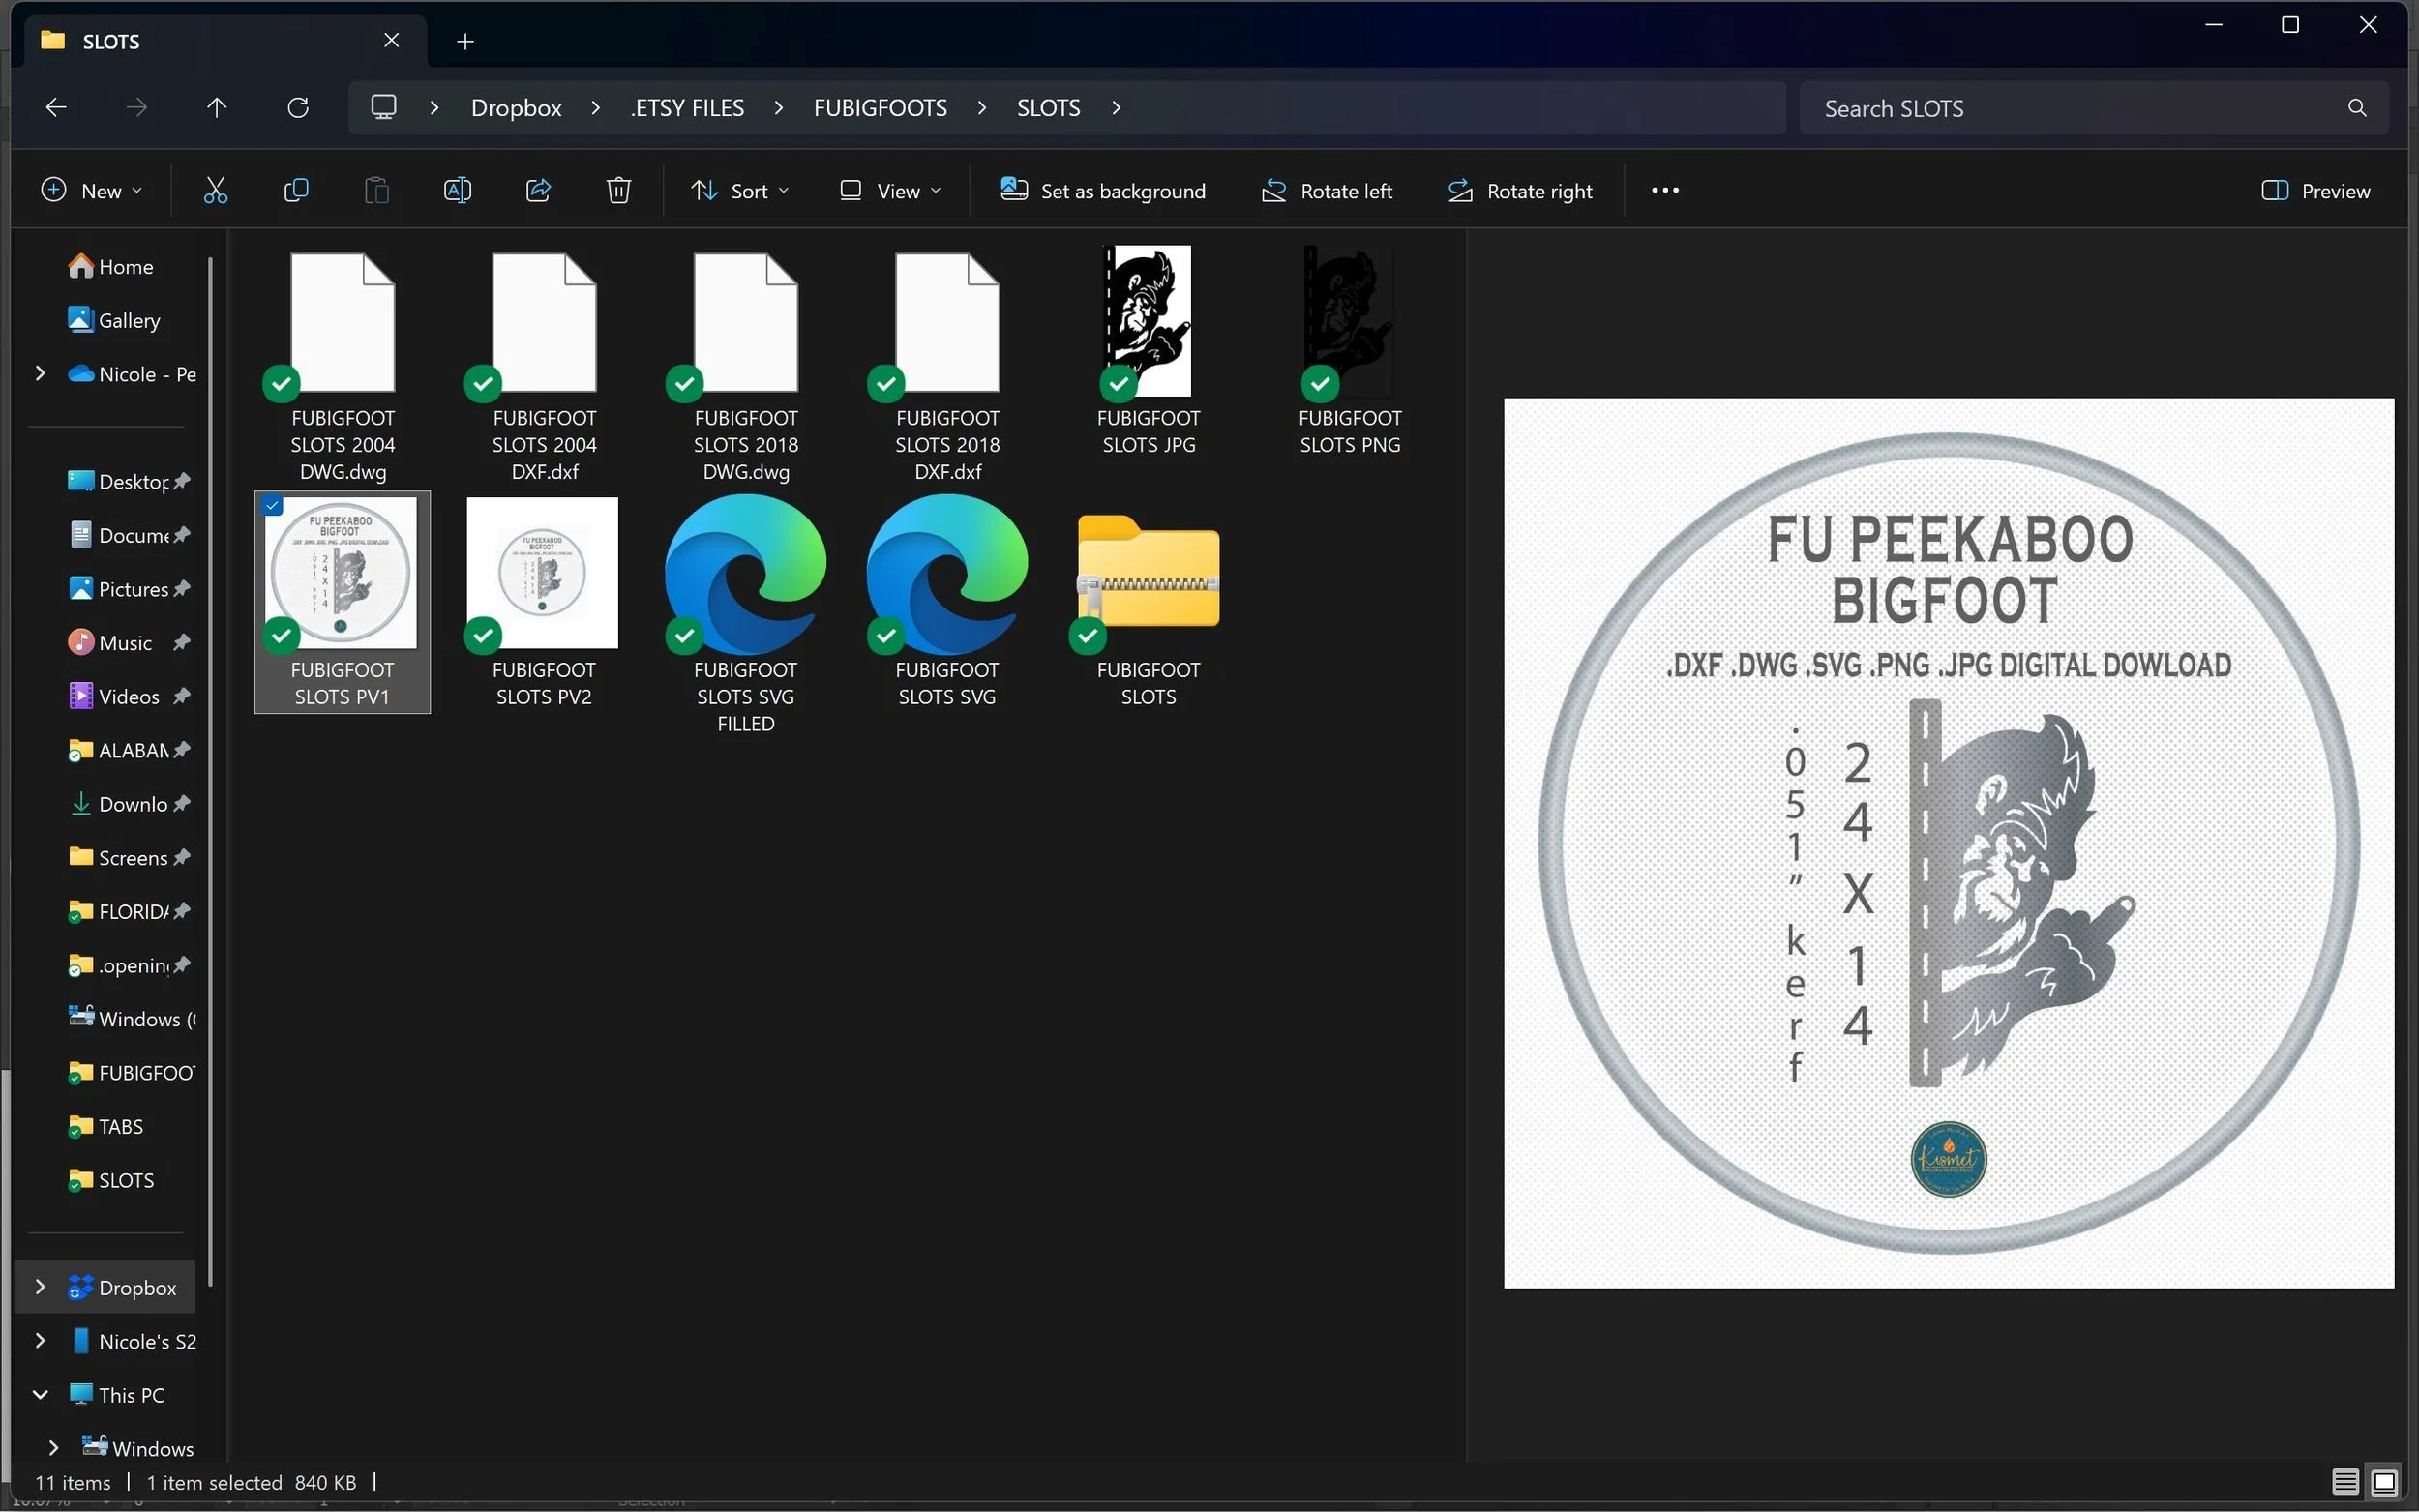Navigate back with the left arrow

pos(56,107)
